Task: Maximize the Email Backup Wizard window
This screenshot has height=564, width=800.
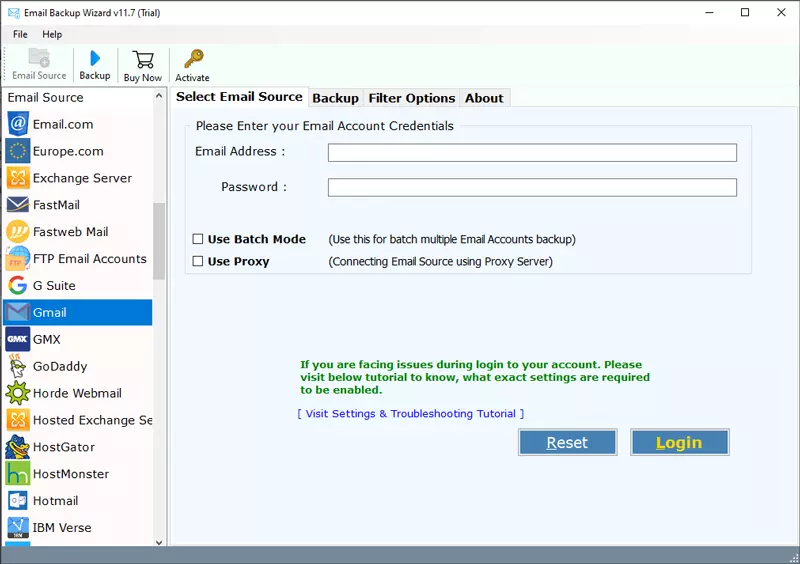Action: click(x=745, y=12)
